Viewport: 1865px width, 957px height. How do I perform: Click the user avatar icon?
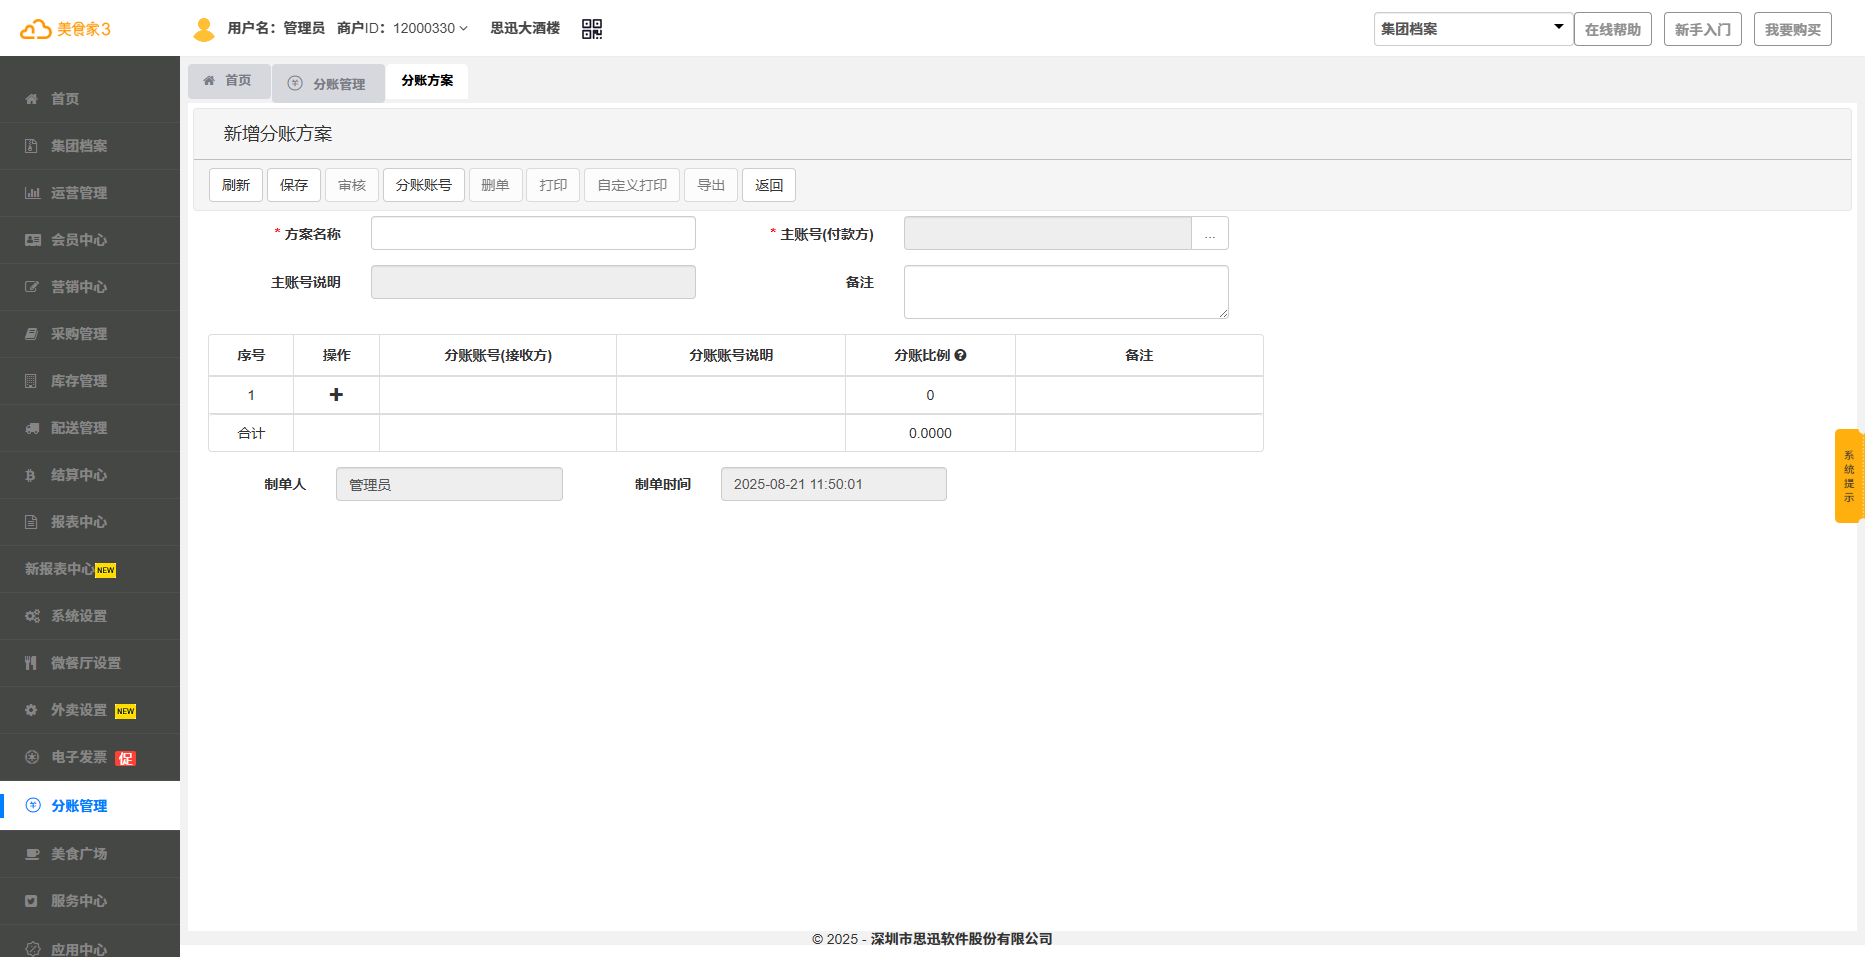pyautogui.click(x=204, y=29)
